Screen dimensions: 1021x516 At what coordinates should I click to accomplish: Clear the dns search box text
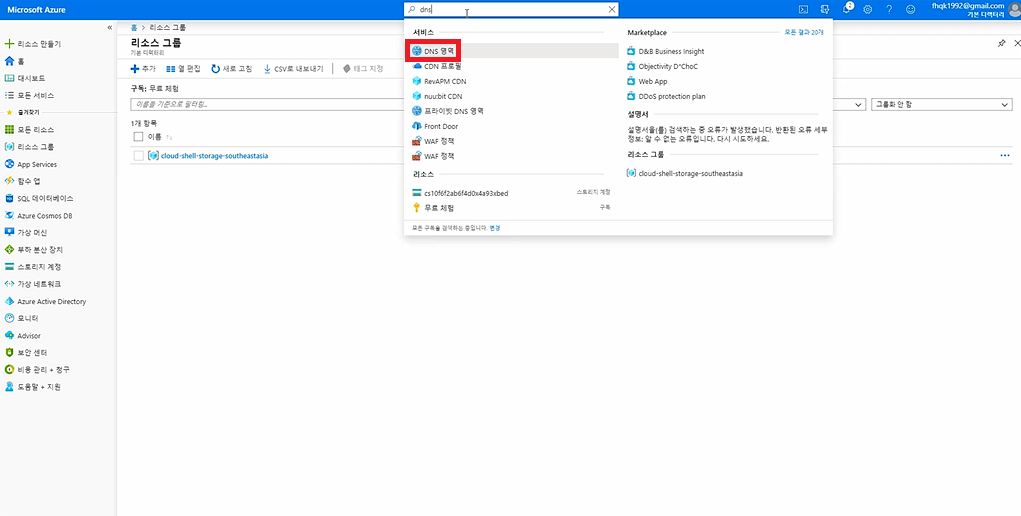click(611, 9)
